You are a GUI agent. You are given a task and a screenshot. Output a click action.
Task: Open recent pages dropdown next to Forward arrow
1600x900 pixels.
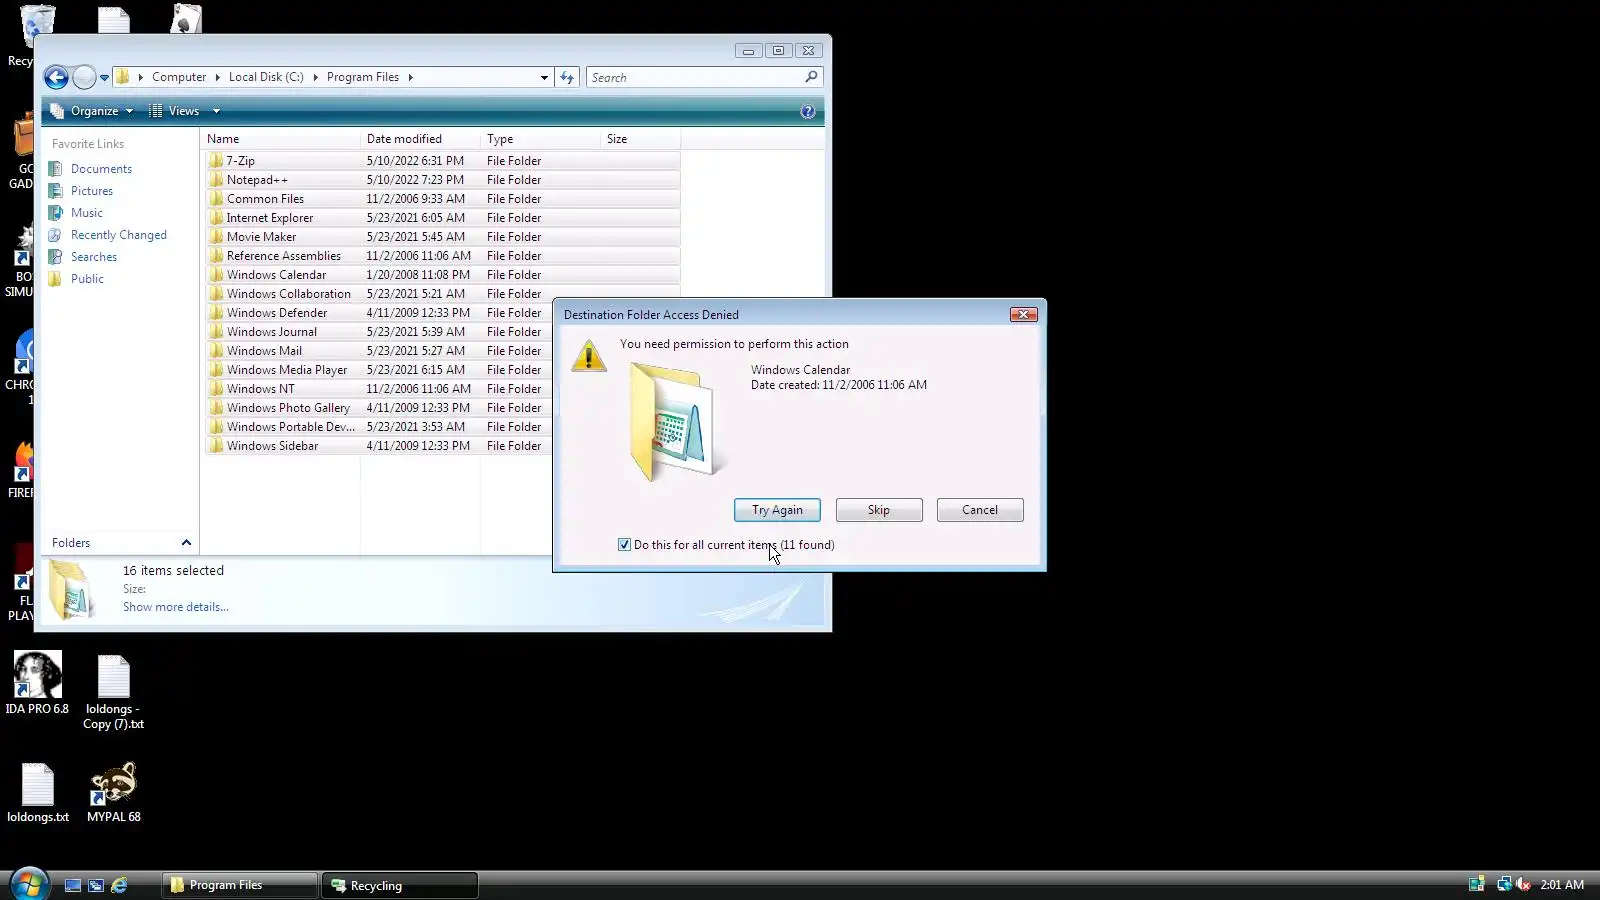tap(104, 78)
